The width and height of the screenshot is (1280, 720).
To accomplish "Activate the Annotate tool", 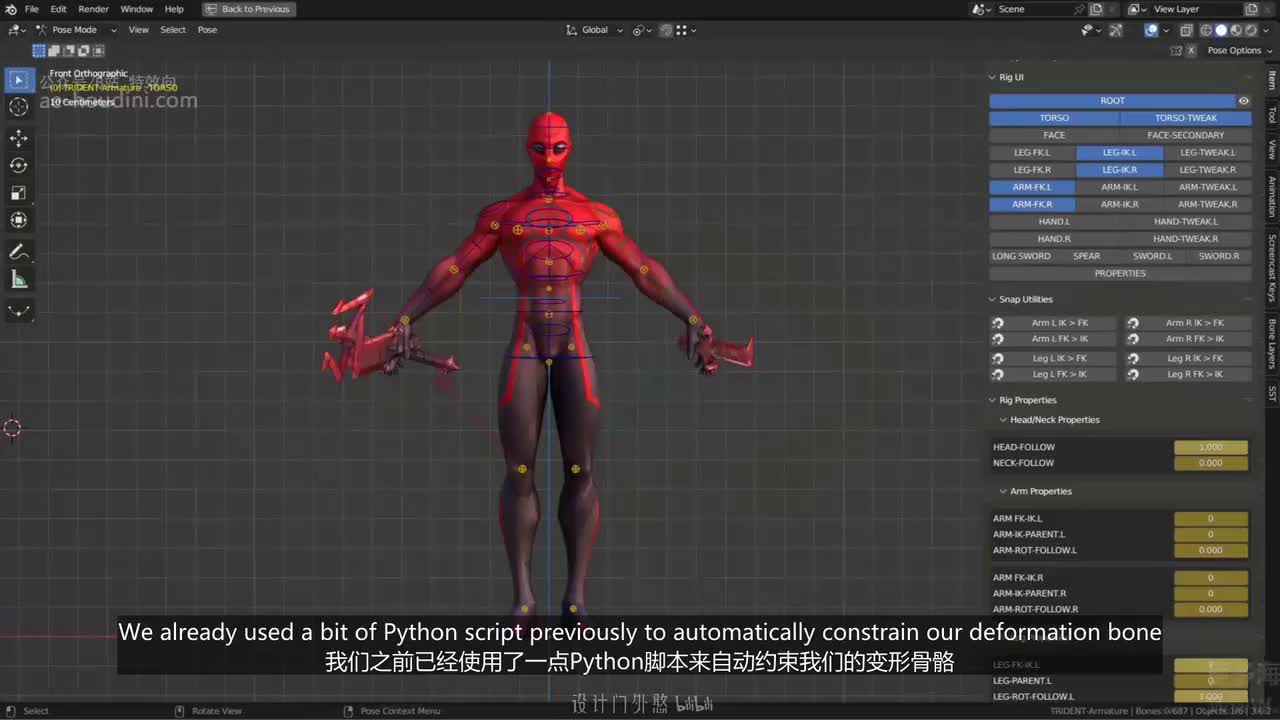I will tap(18, 252).
